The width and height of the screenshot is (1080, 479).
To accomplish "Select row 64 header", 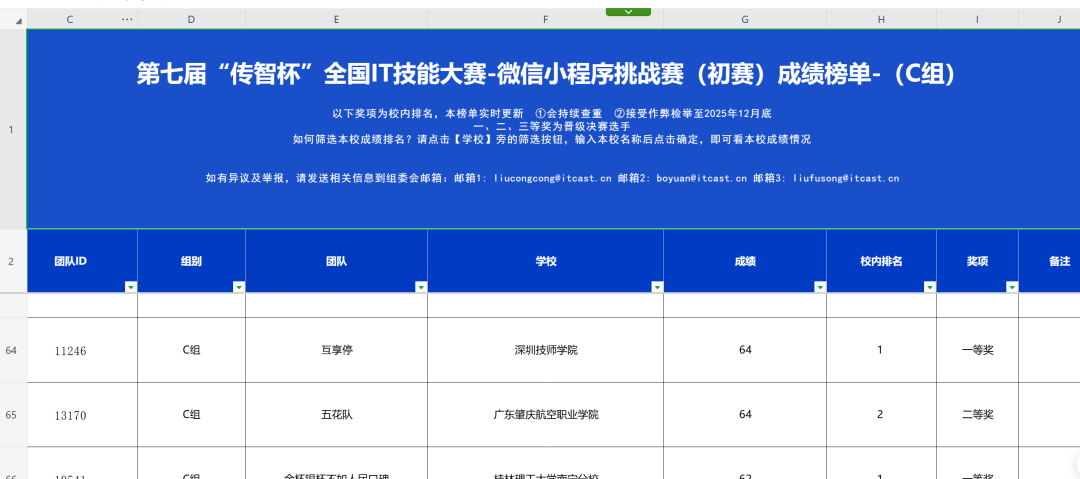I will click(x=12, y=351).
